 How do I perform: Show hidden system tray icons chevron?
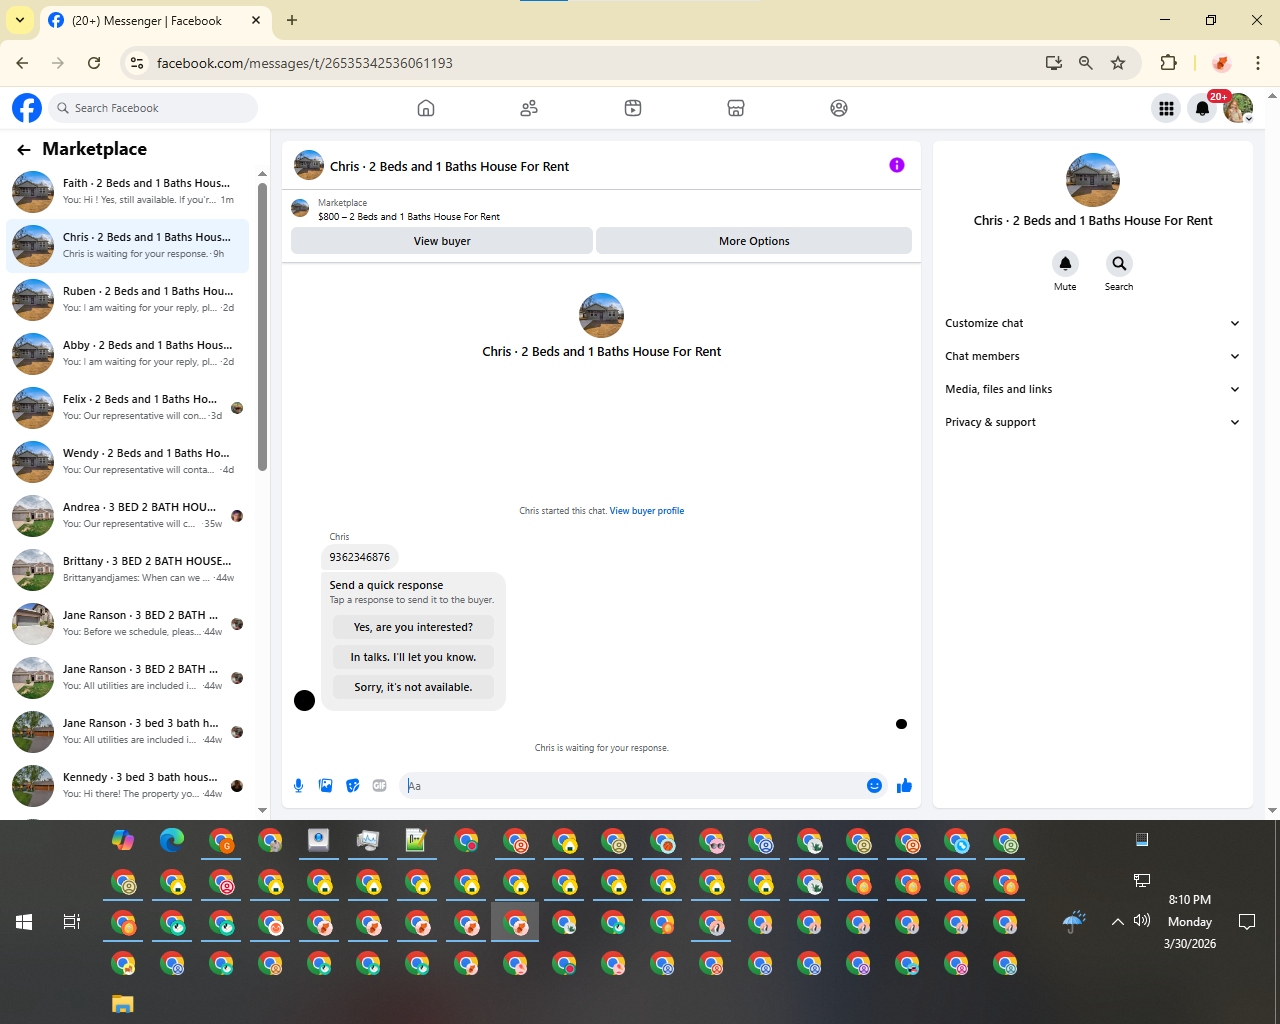tap(1117, 922)
